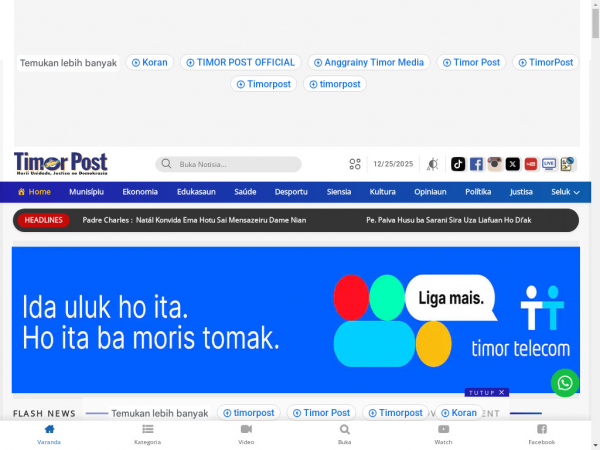Open the Edukasaun section

pyautogui.click(x=196, y=192)
